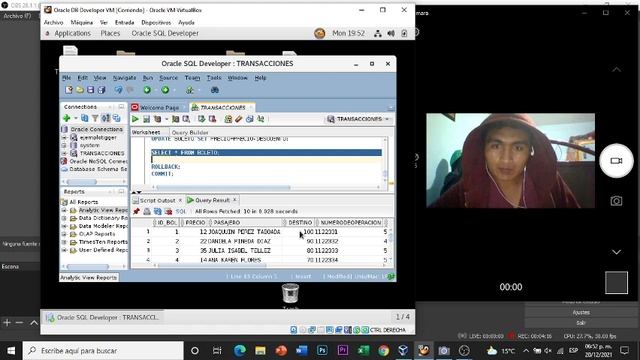Click the DESTINO column header

point(300,222)
